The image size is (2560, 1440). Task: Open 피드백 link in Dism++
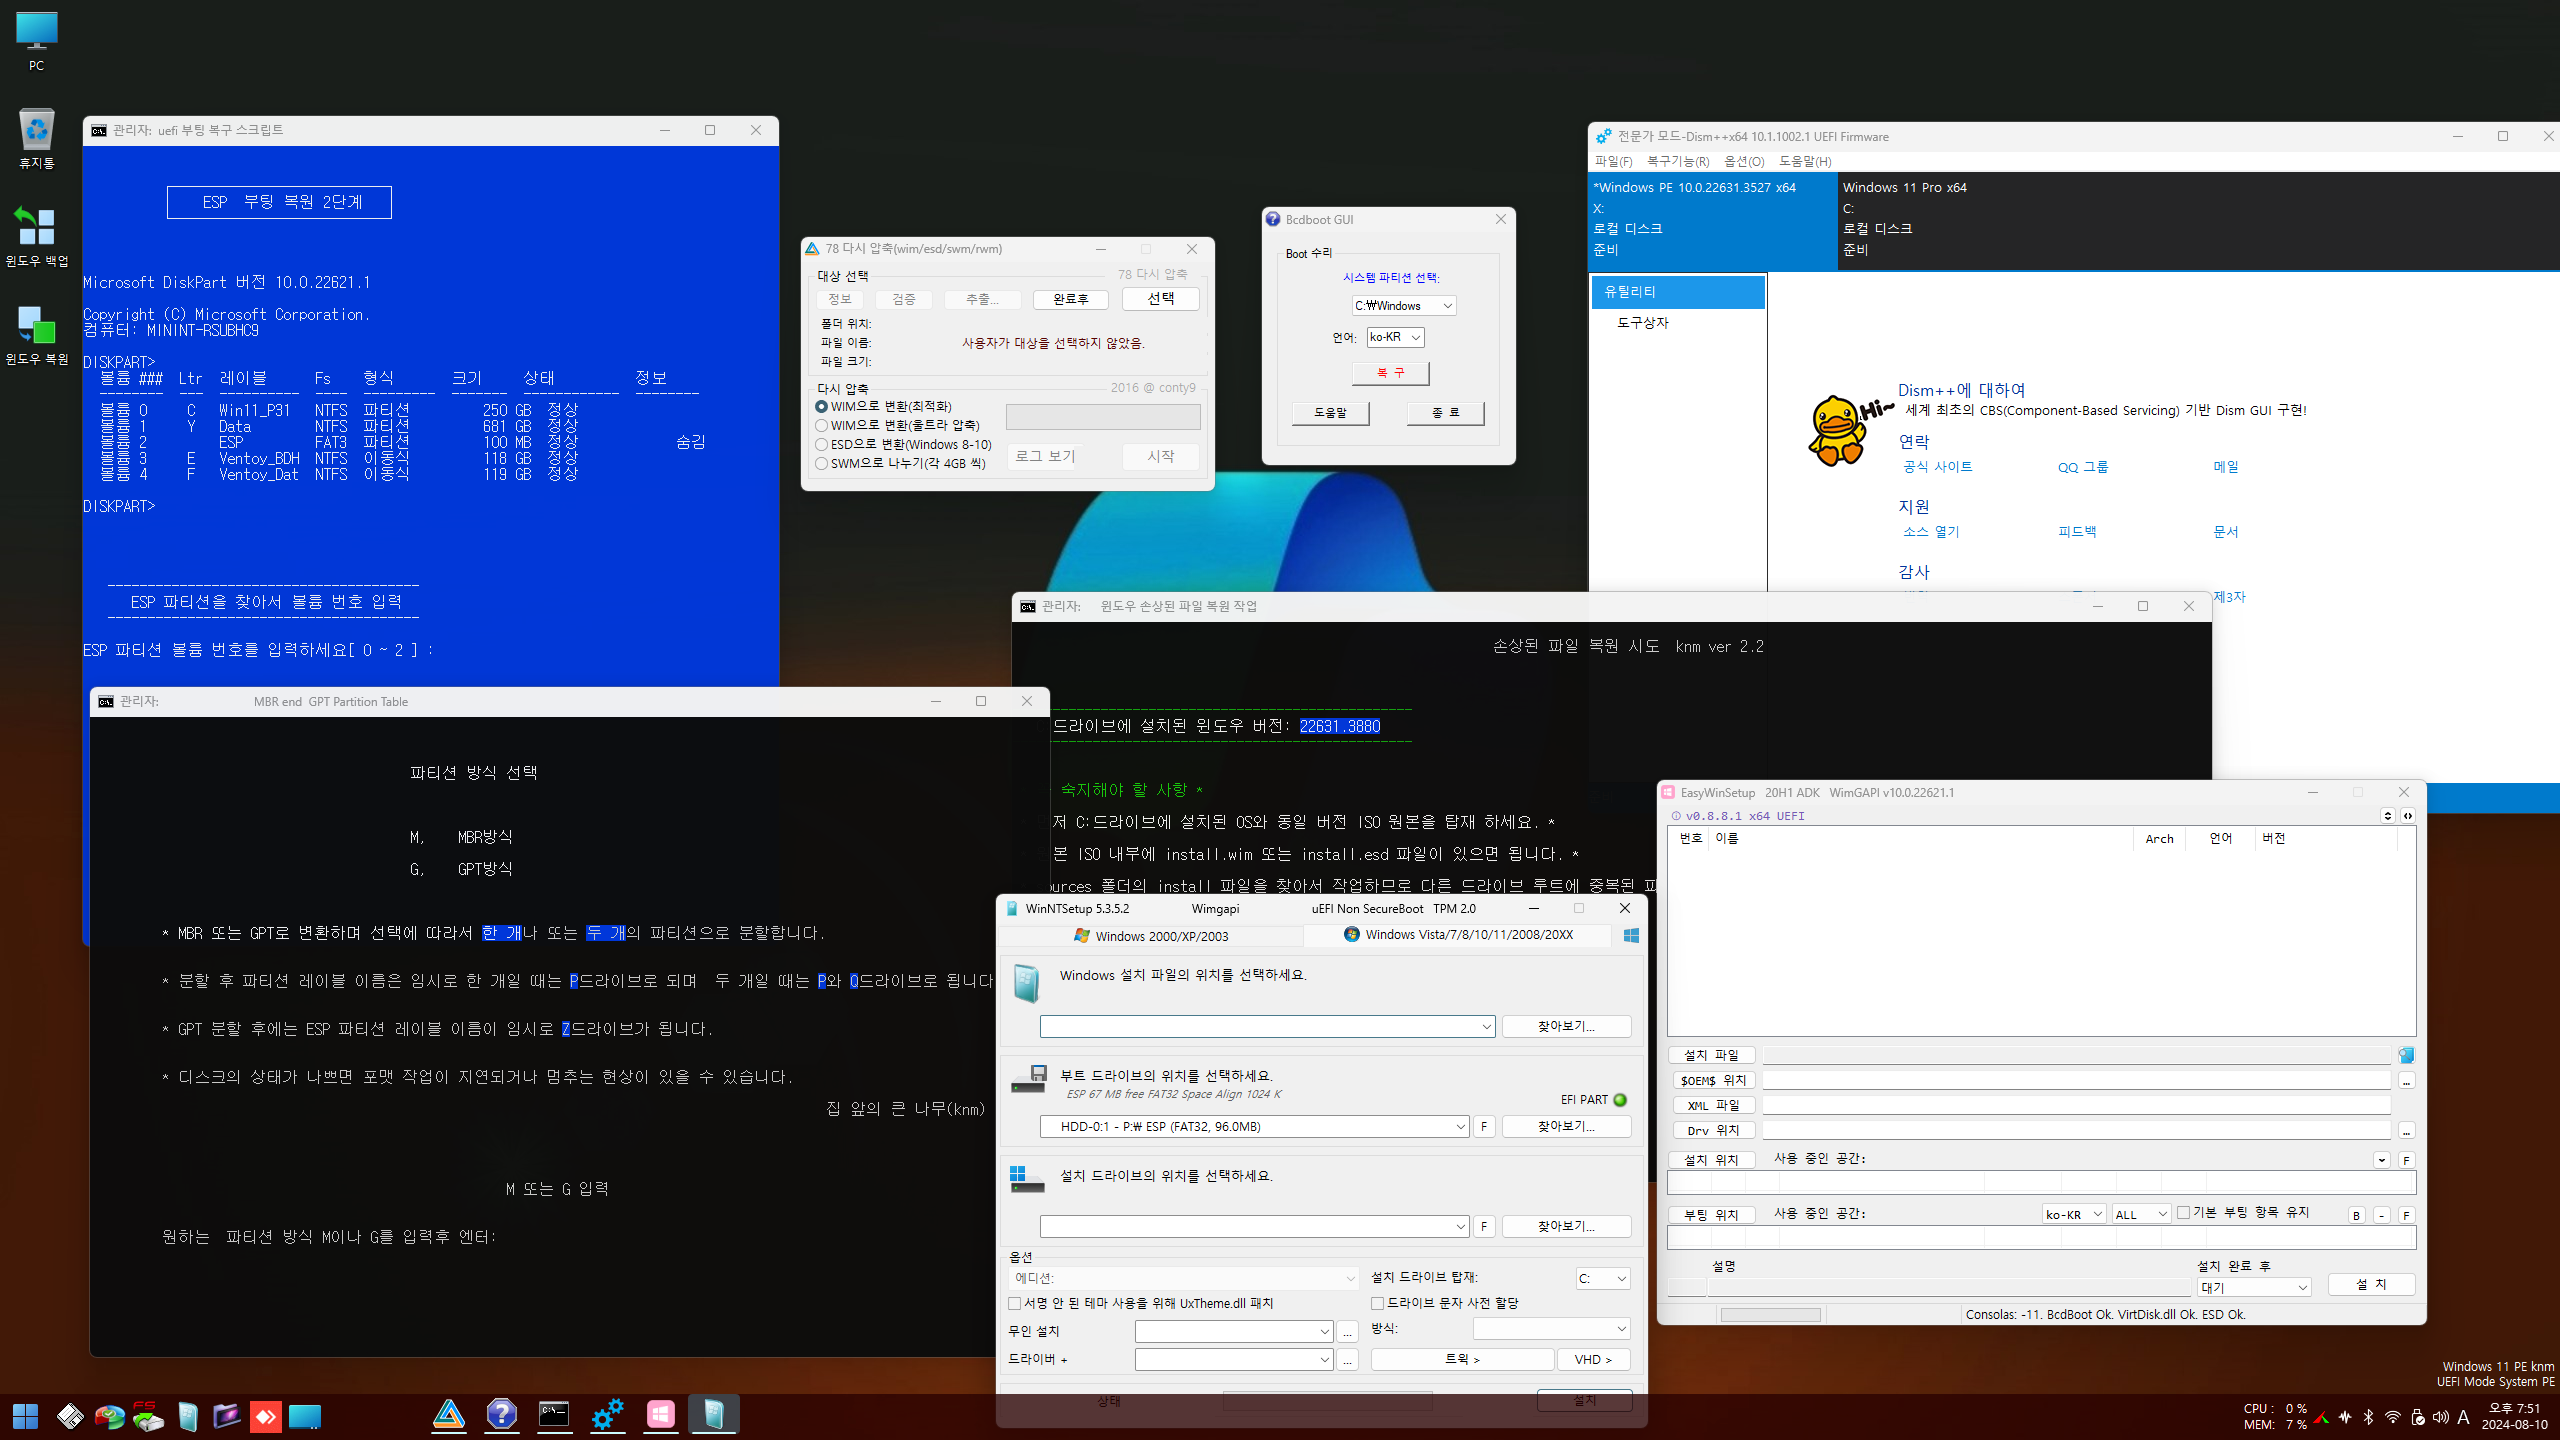point(2077,532)
